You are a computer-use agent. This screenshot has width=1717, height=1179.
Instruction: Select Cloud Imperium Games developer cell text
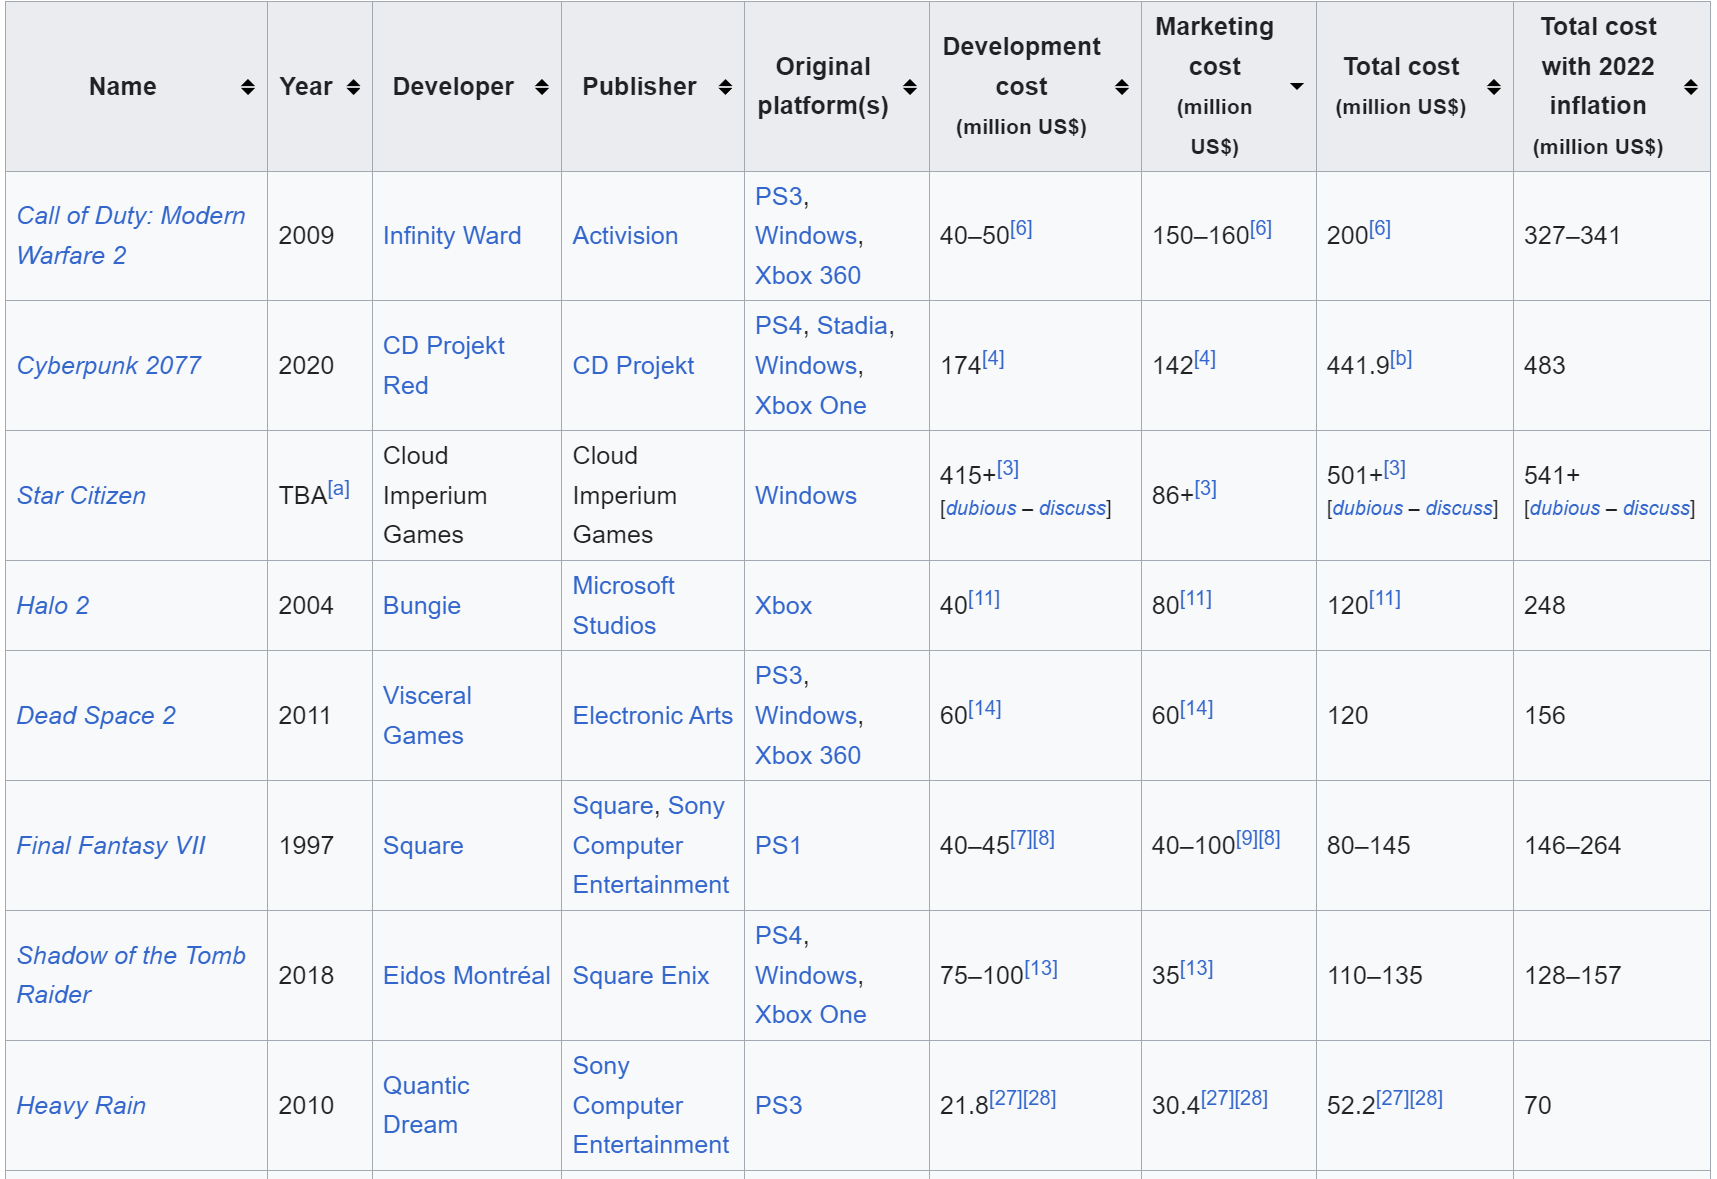pos(435,496)
